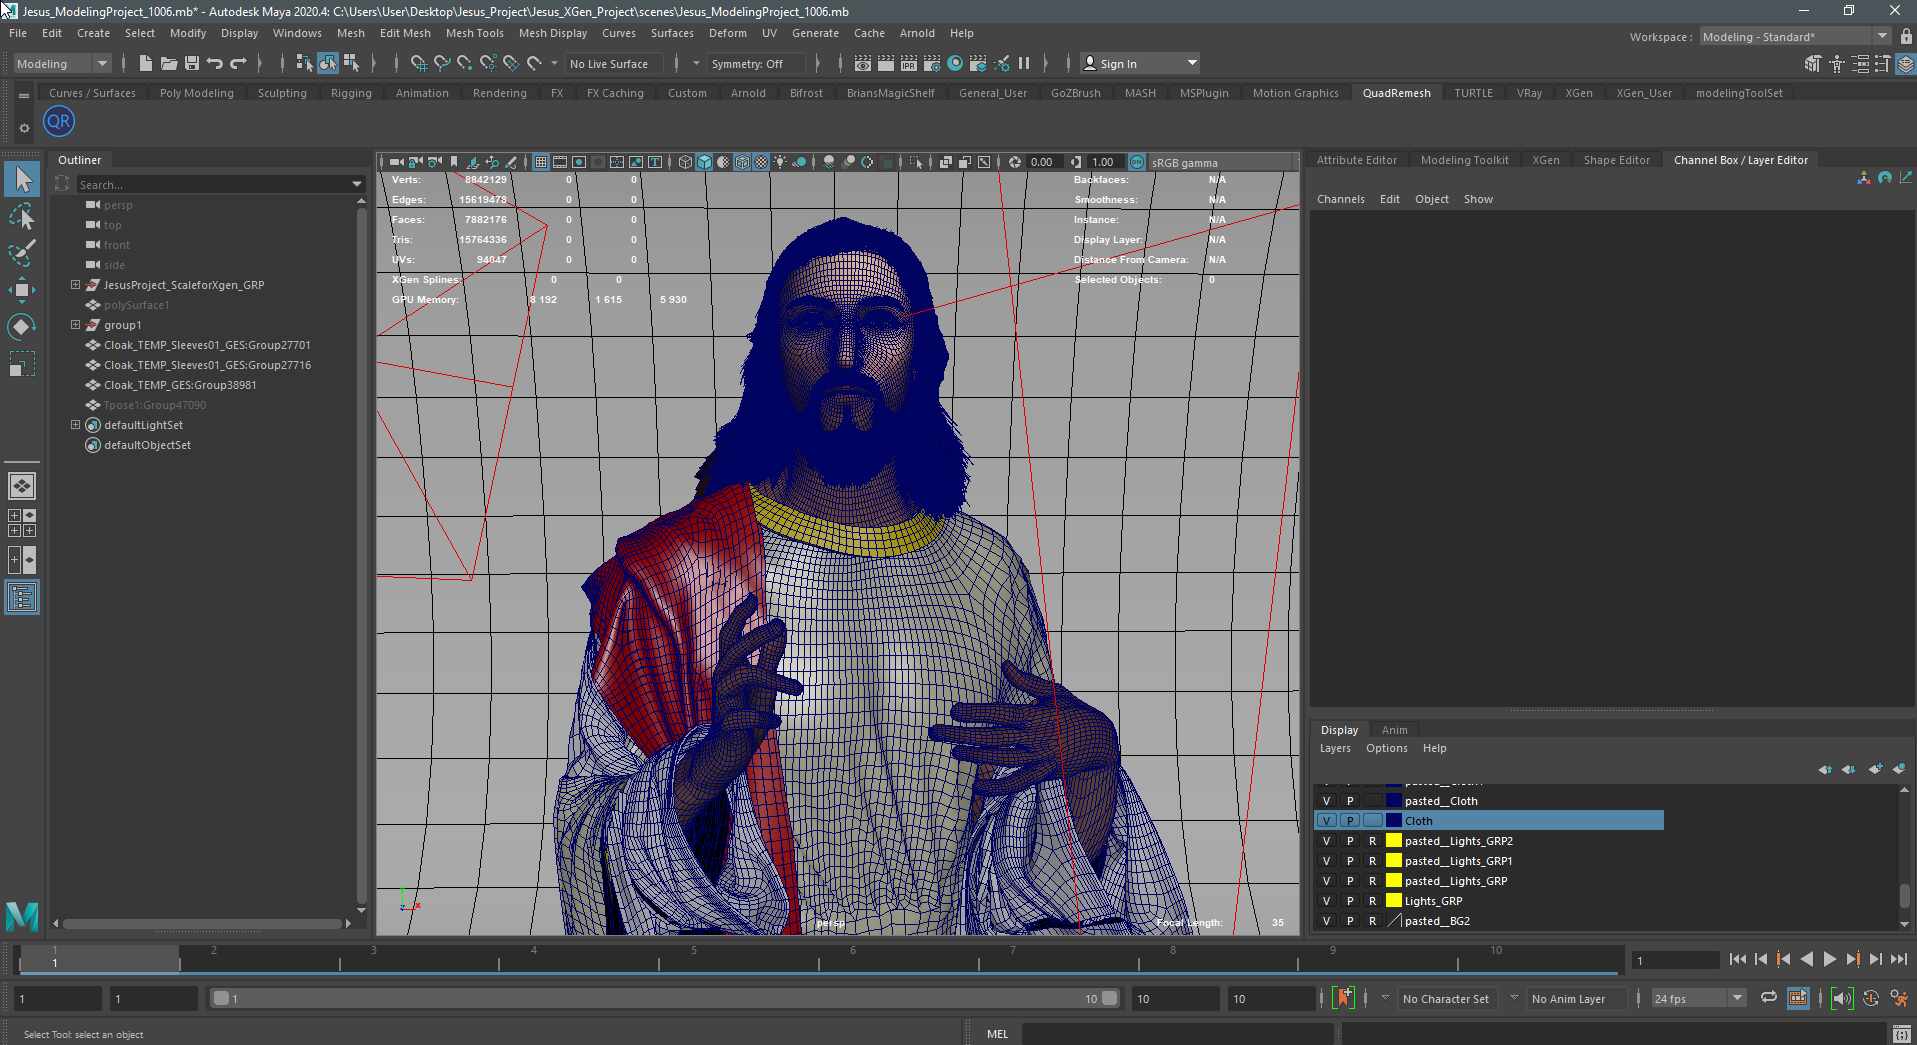Click the Outliner toggle icon in sidebar
Image resolution: width=1917 pixels, height=1045 pixels.
point(22,598)
